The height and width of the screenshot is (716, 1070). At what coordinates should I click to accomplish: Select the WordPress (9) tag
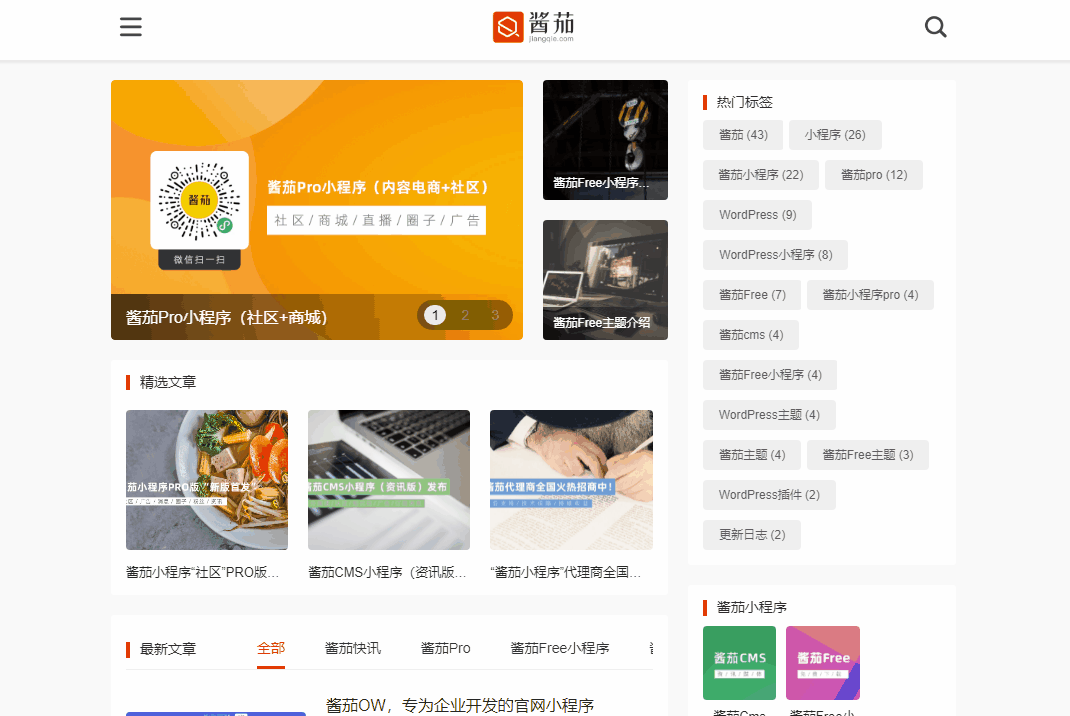coord(757,215)
